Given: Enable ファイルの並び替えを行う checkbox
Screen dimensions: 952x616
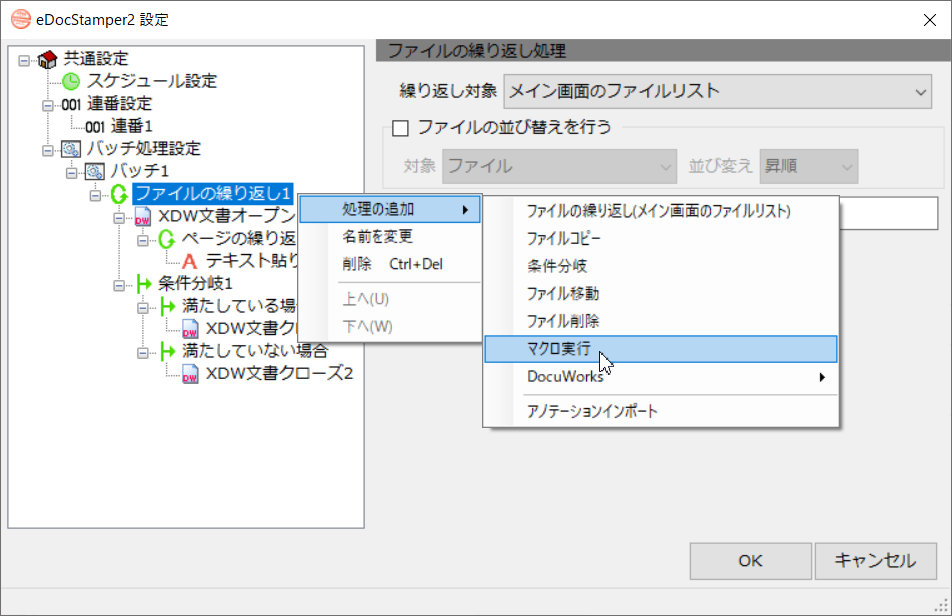Looking at the screenshot, I should 400,128.
